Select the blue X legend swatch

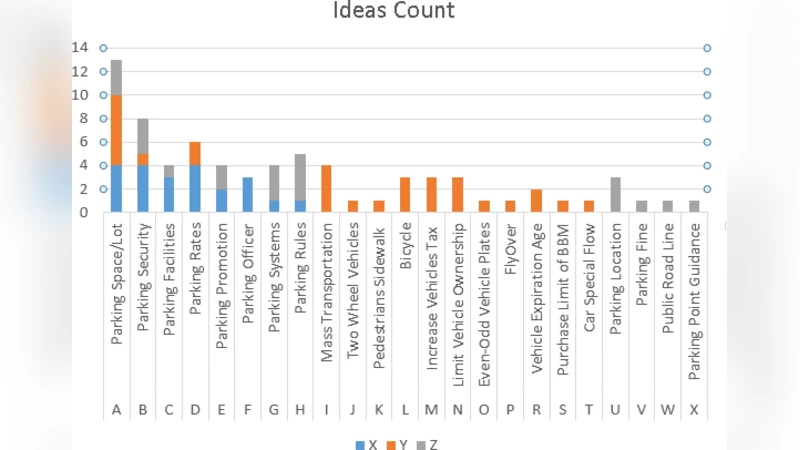click(x=360, y=443)
